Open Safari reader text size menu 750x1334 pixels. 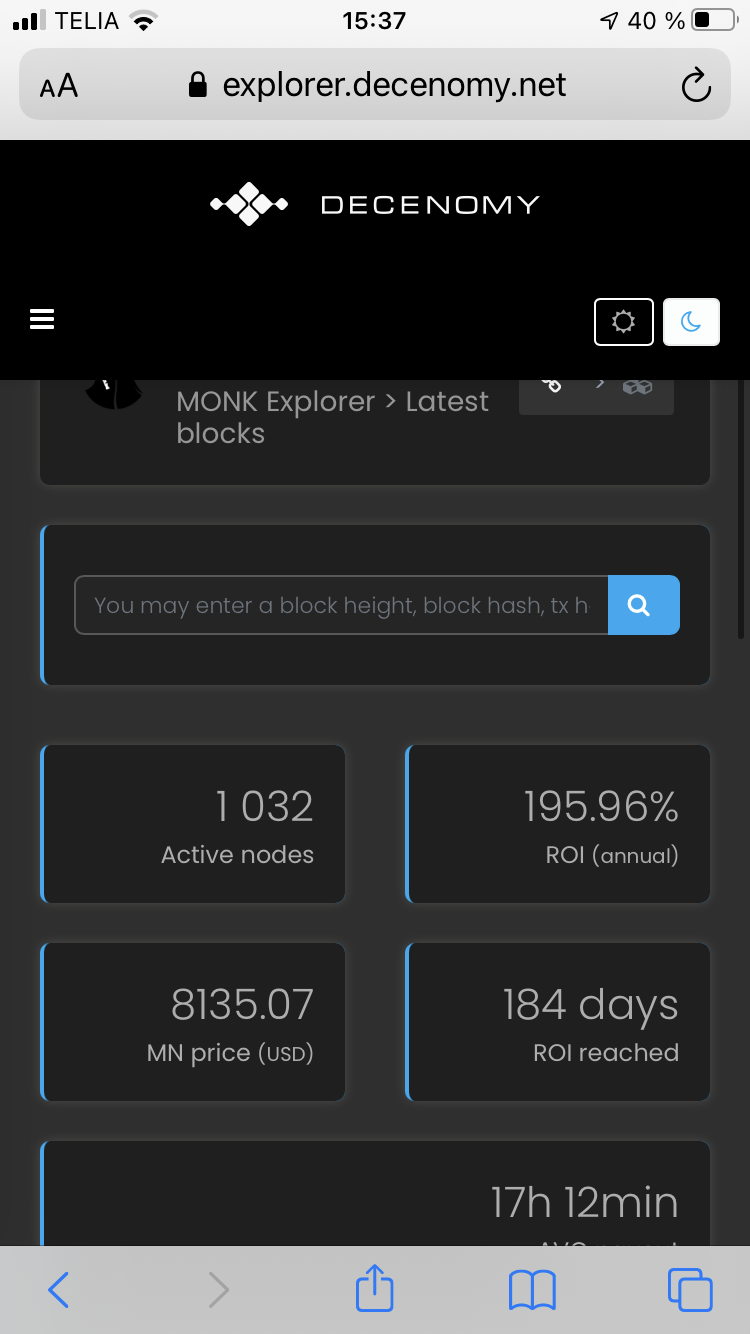pos(59,86)
